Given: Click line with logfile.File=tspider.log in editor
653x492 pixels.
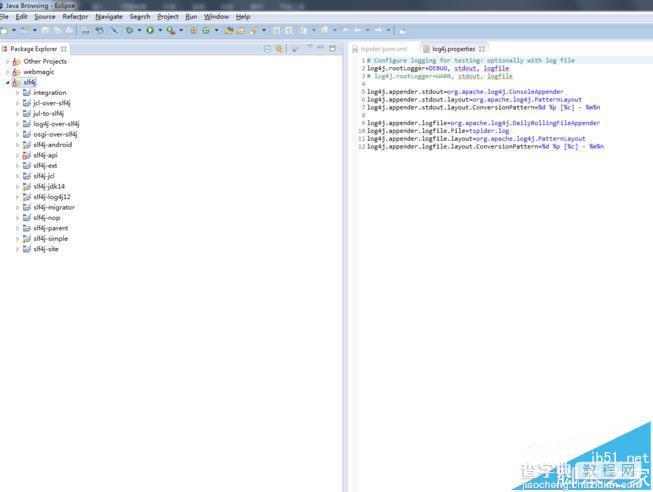Looking at the screenshot, I should pyautogui.click(x=438, y=131).
